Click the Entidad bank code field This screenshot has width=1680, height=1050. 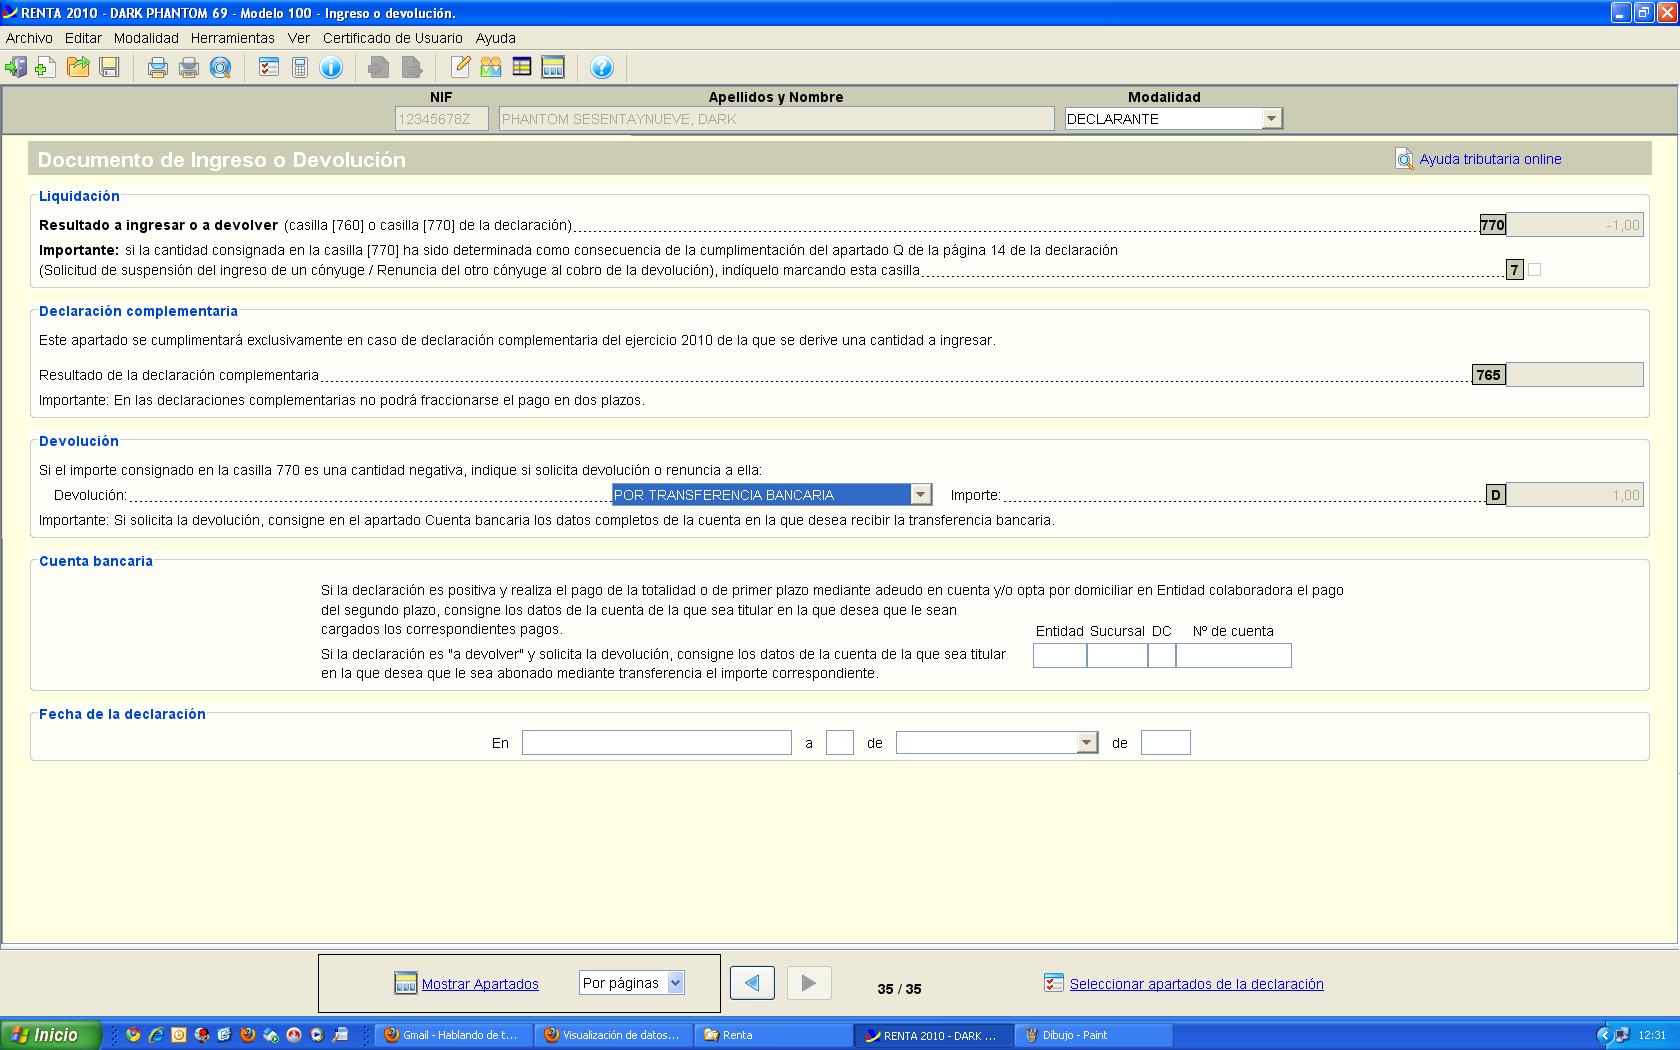click(x=1059, y=655)
